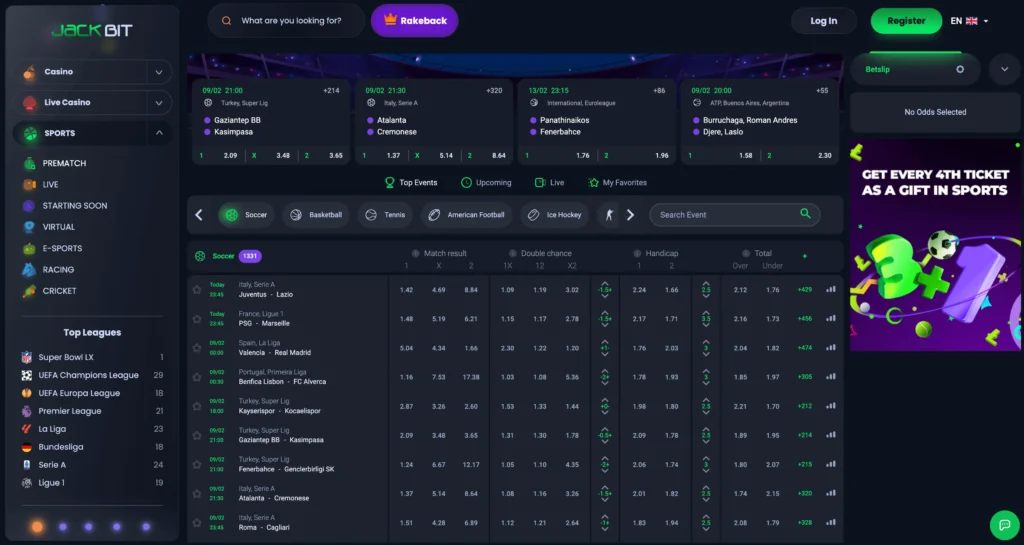Click the 'What are you looking for?' search field
Image resolution: width=1024 pixels, height=545 pixels.
pos(290,21)
